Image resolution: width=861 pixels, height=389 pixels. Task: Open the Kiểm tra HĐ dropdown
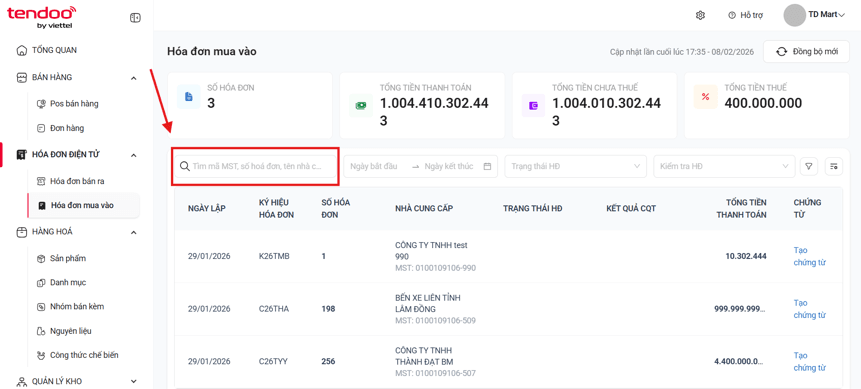coord(724,166)
